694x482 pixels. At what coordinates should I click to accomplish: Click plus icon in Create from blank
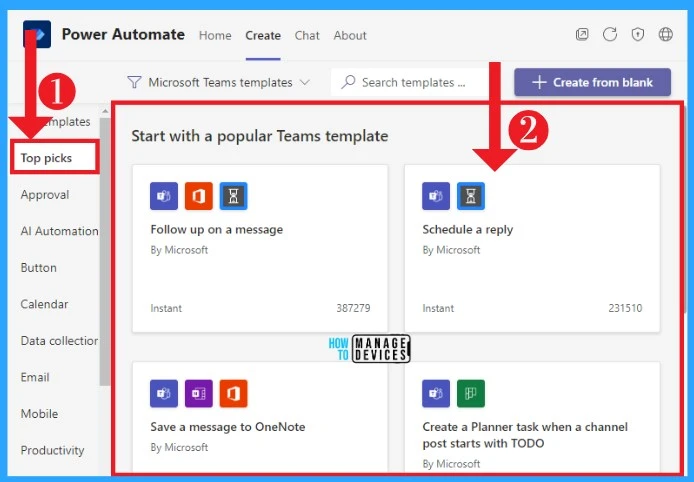tap(539, 82)
